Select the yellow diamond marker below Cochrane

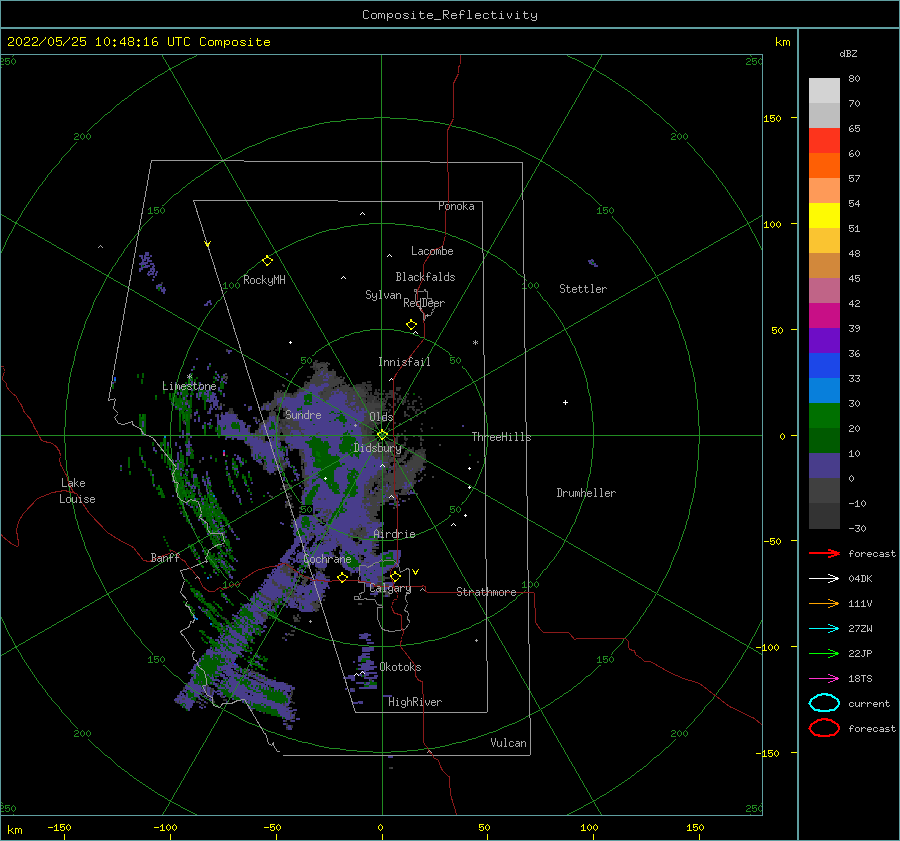pyautogui.click(x=343, y=577)
